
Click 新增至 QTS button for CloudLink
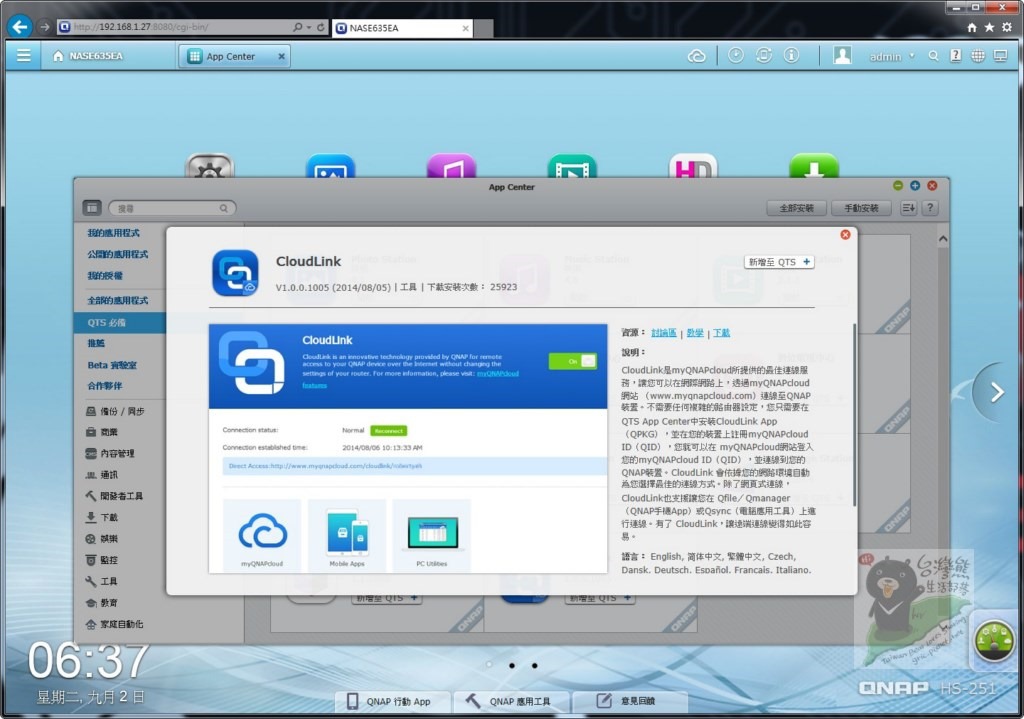779,262
